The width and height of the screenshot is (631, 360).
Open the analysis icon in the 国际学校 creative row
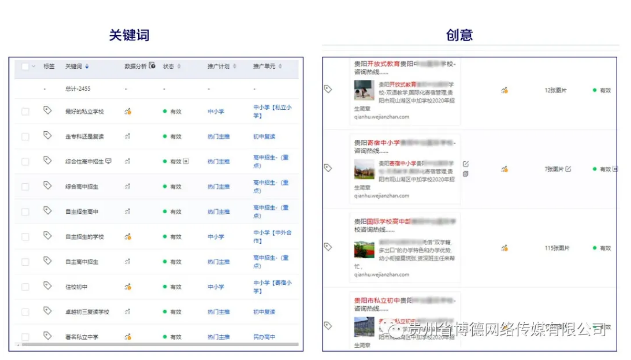pyautogui.click(x=504, y=248)
